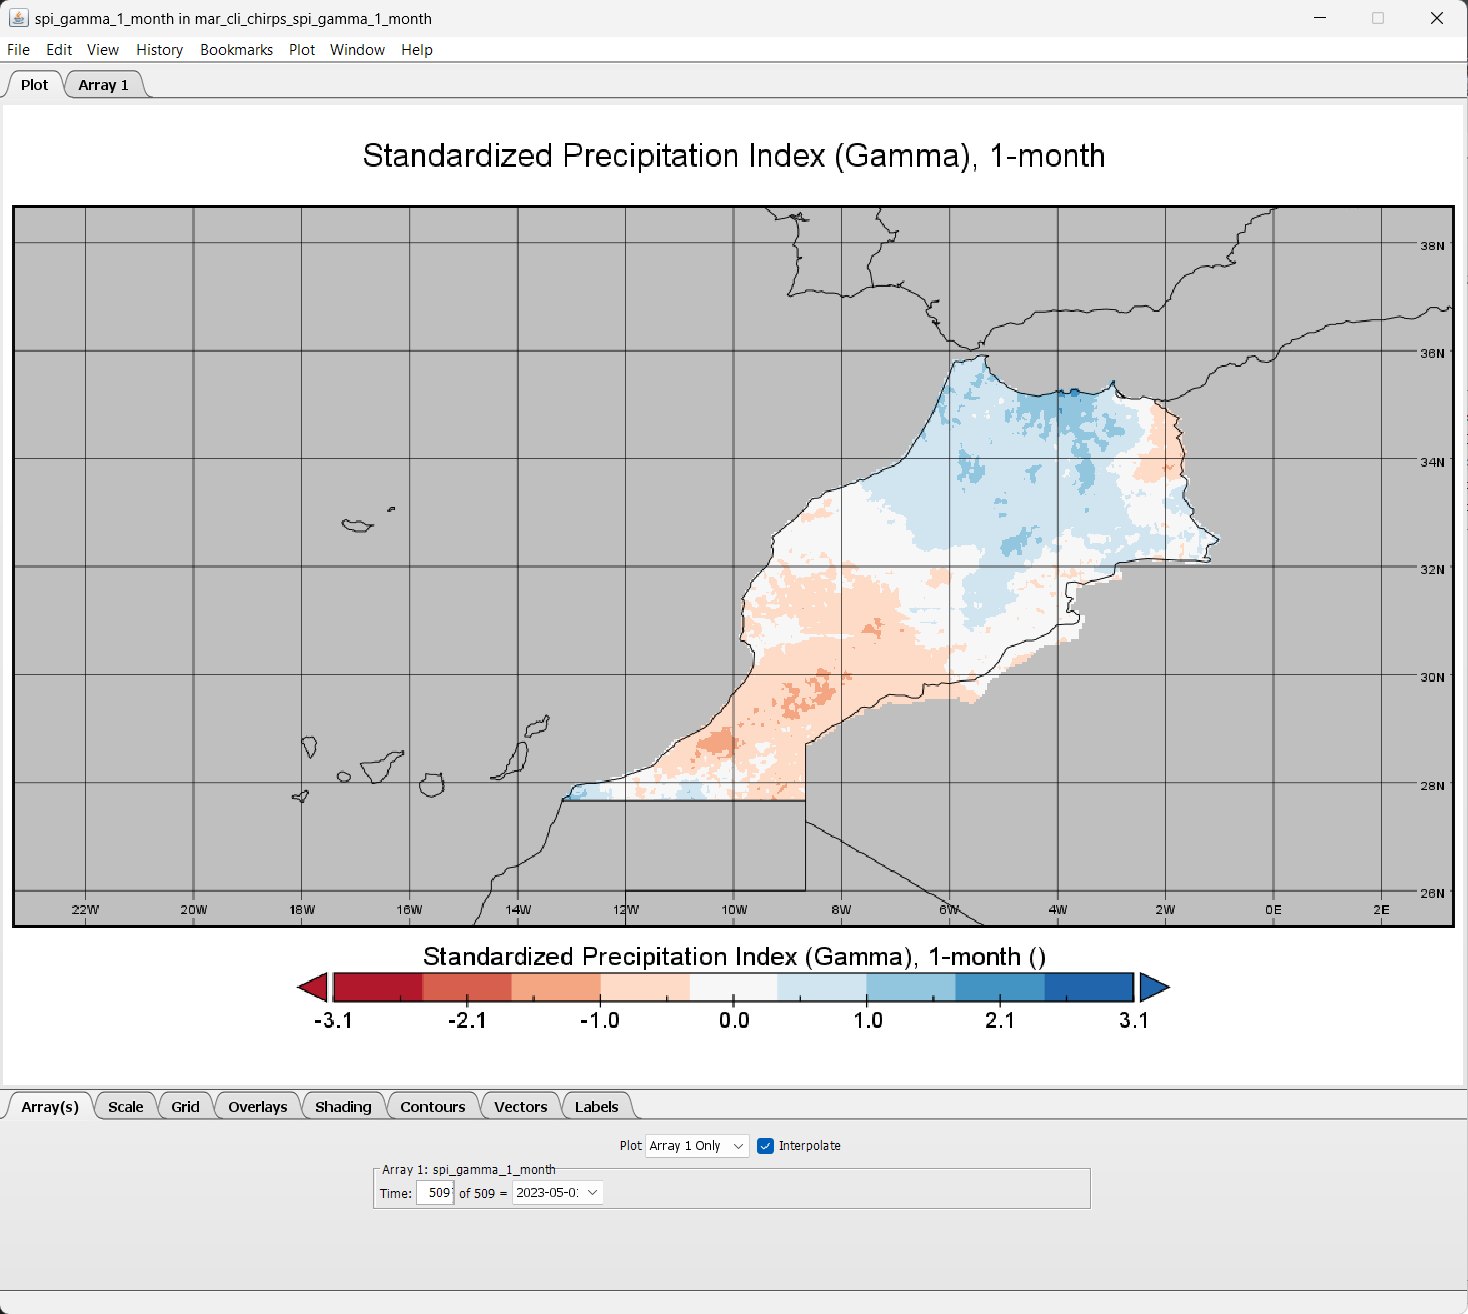Switch to the Plot tab
Image resolution: width=1468 pixels, height=1314 pixels.
pos(35,85)
